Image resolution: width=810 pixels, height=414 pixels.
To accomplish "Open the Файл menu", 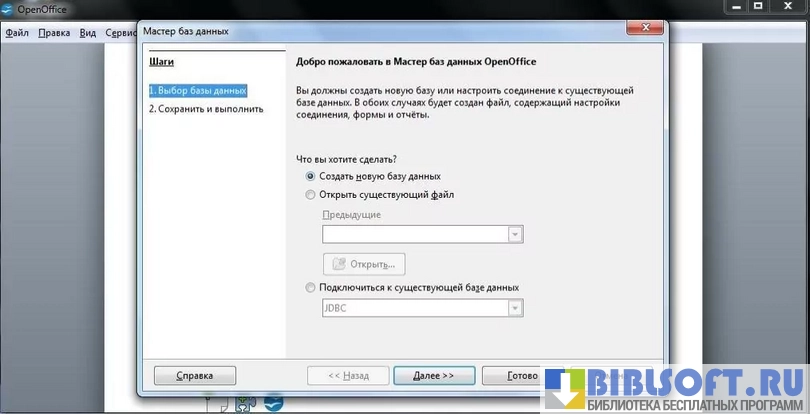I will (17, 32).
